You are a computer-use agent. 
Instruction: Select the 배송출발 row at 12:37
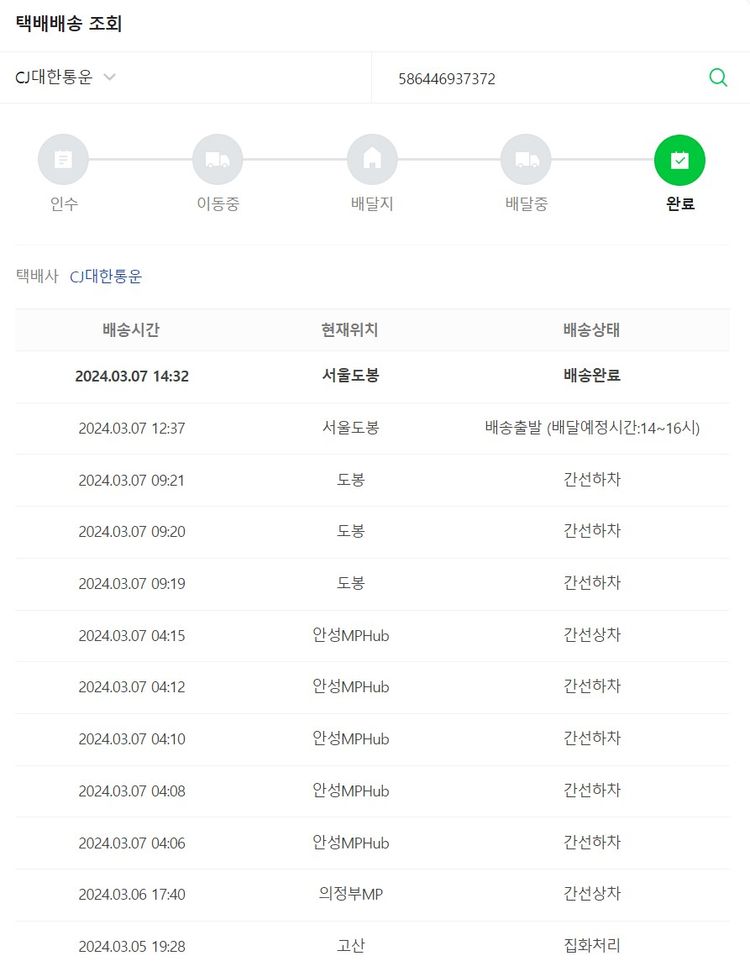pos(372,428)
